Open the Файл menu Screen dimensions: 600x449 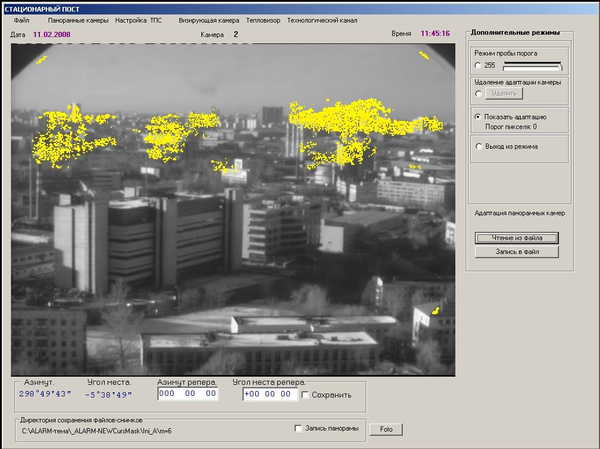pos(21,20)
